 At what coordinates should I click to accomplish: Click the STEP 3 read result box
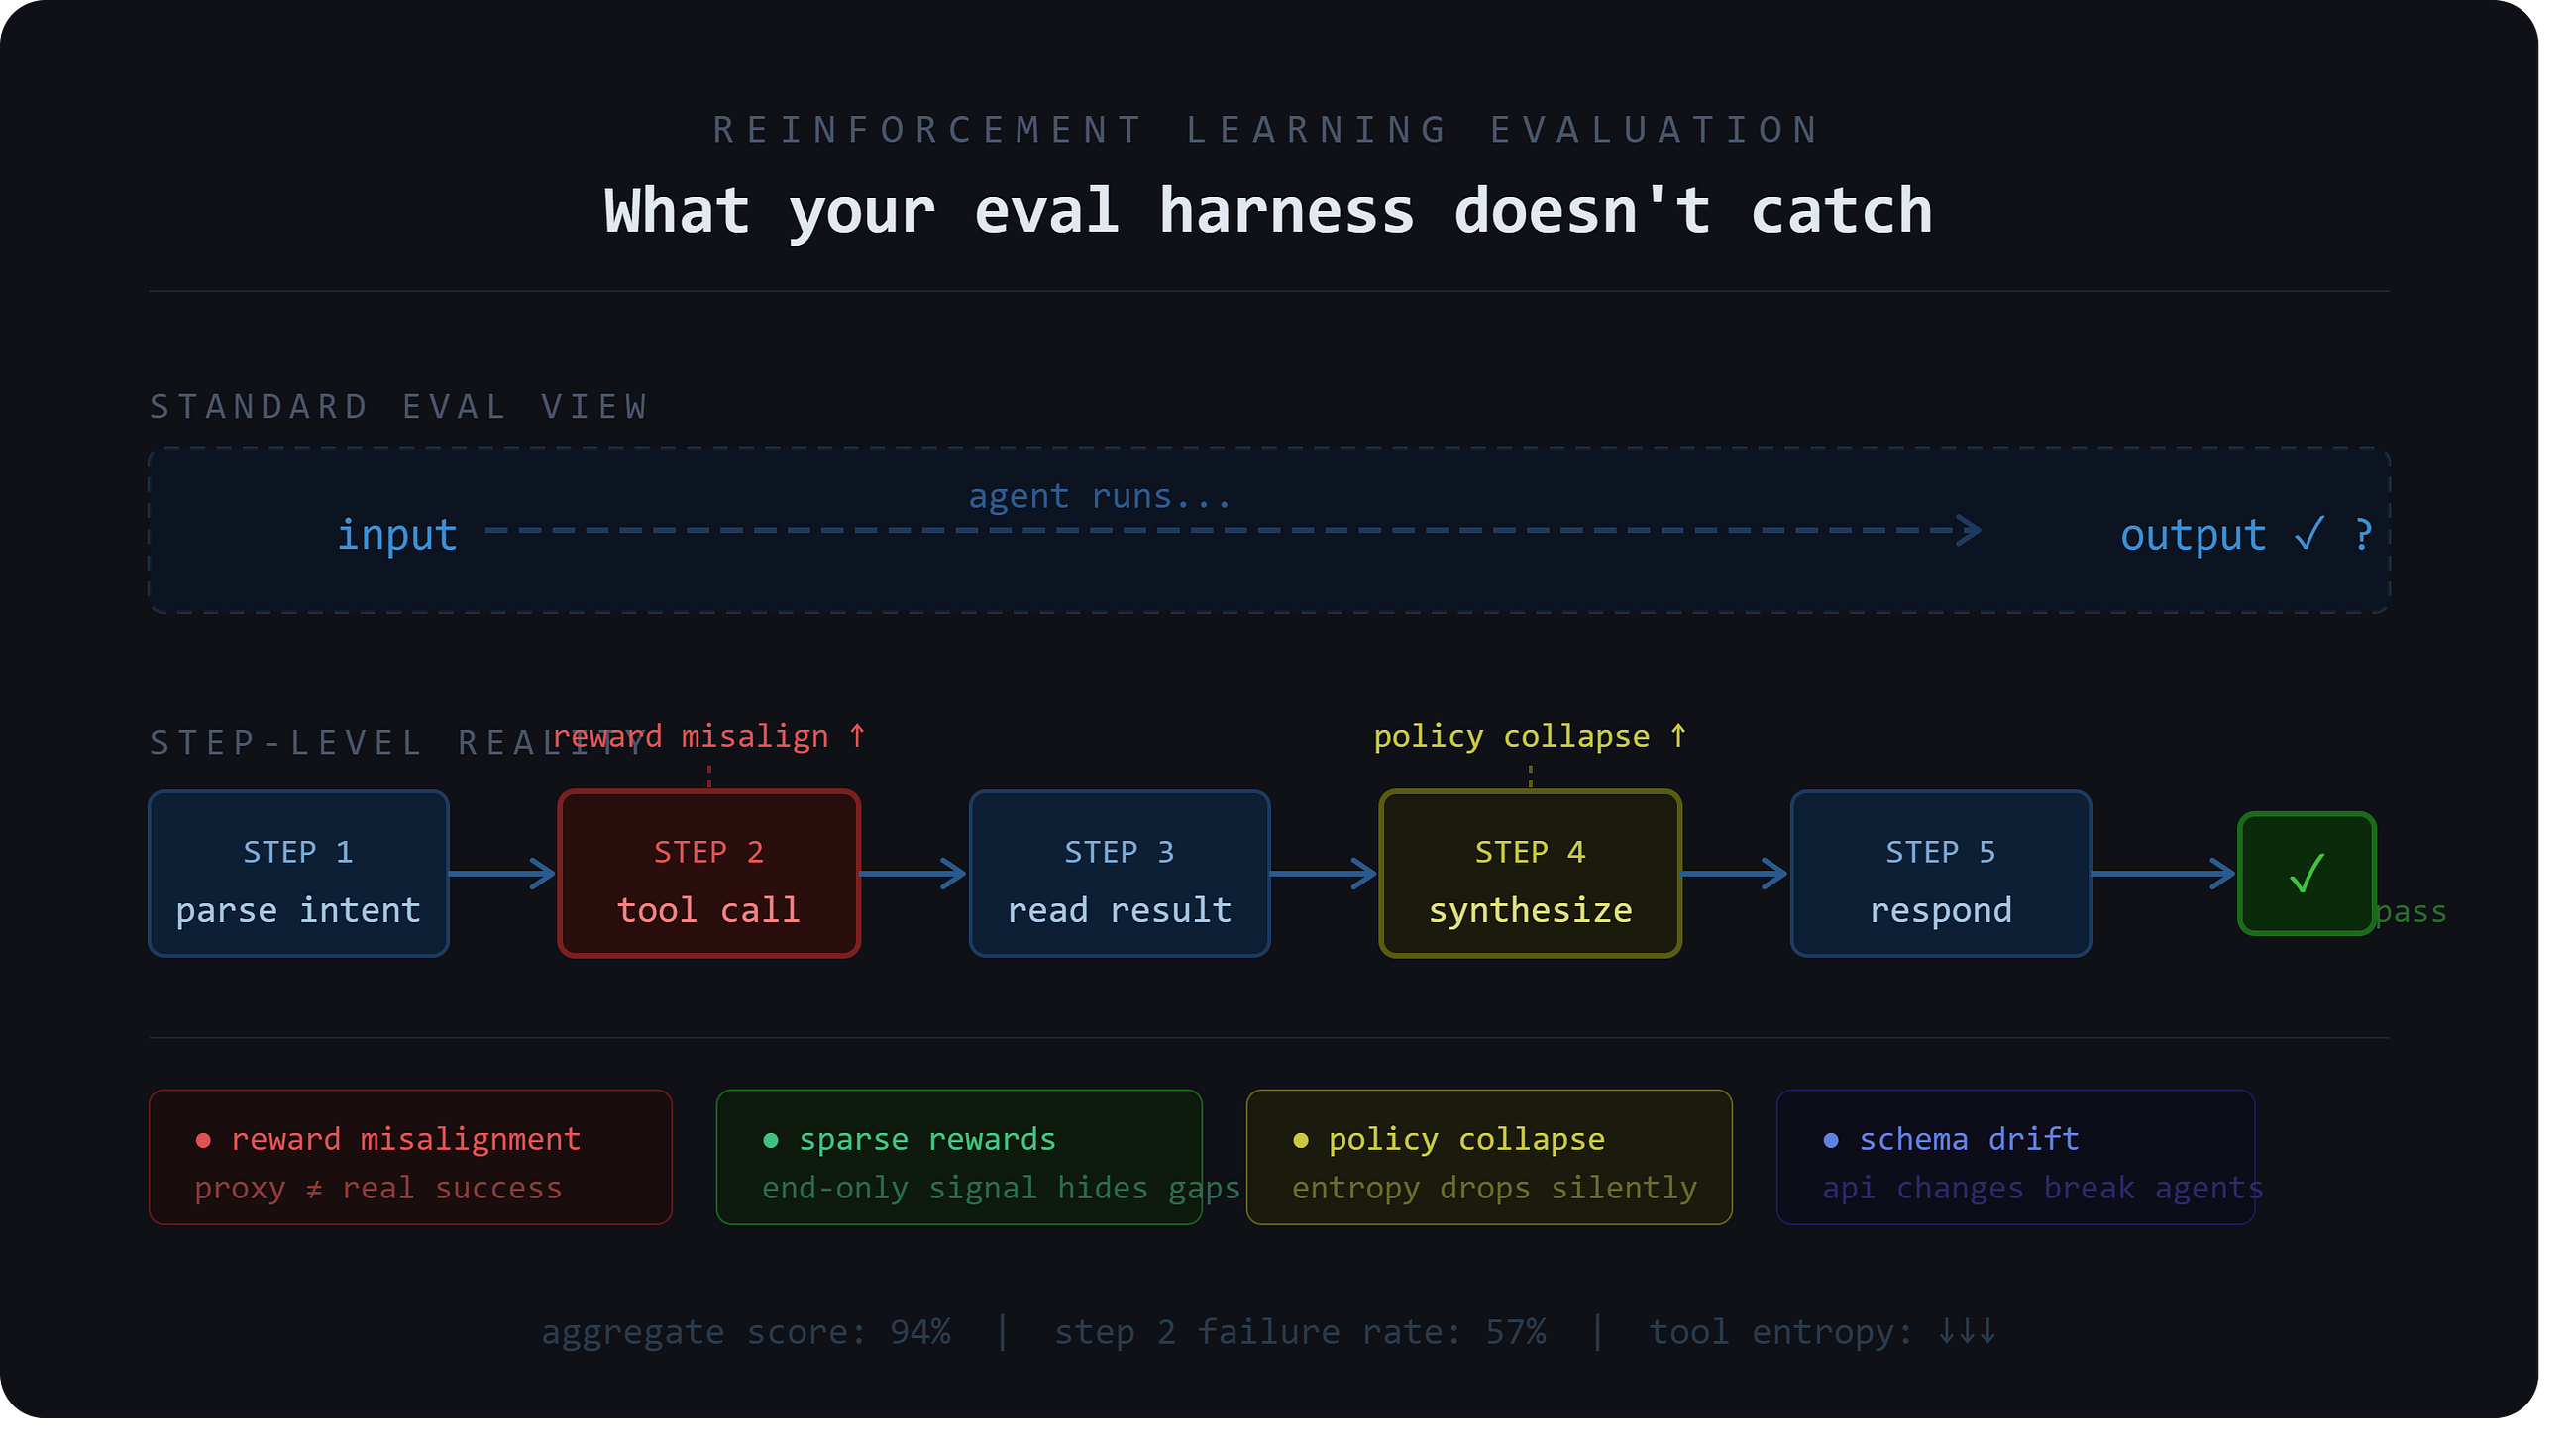point(1119,873)
